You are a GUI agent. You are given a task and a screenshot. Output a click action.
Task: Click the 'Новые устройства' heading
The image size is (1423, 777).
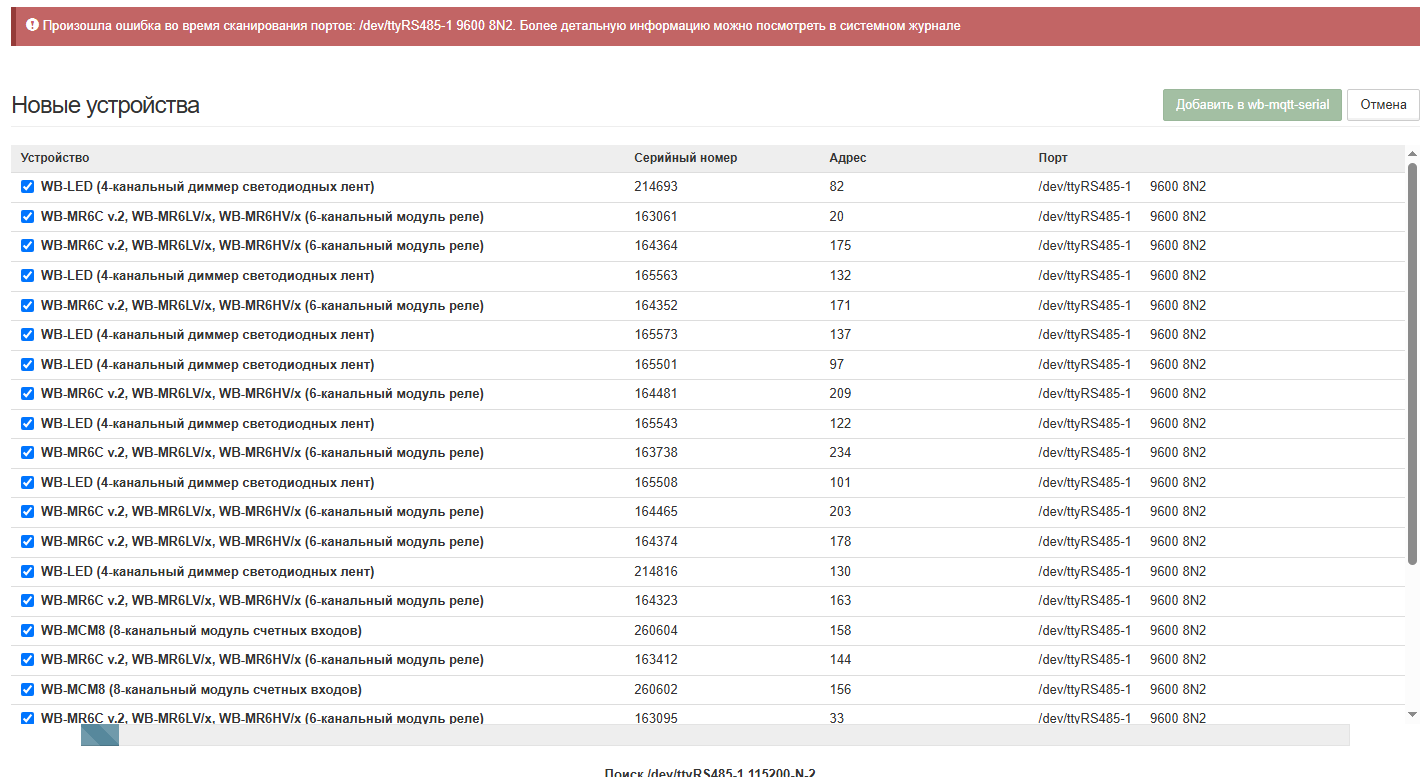105,105
